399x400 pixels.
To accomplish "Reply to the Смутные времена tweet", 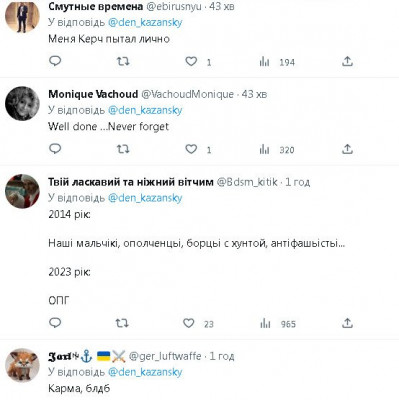I will pos(55,61).
